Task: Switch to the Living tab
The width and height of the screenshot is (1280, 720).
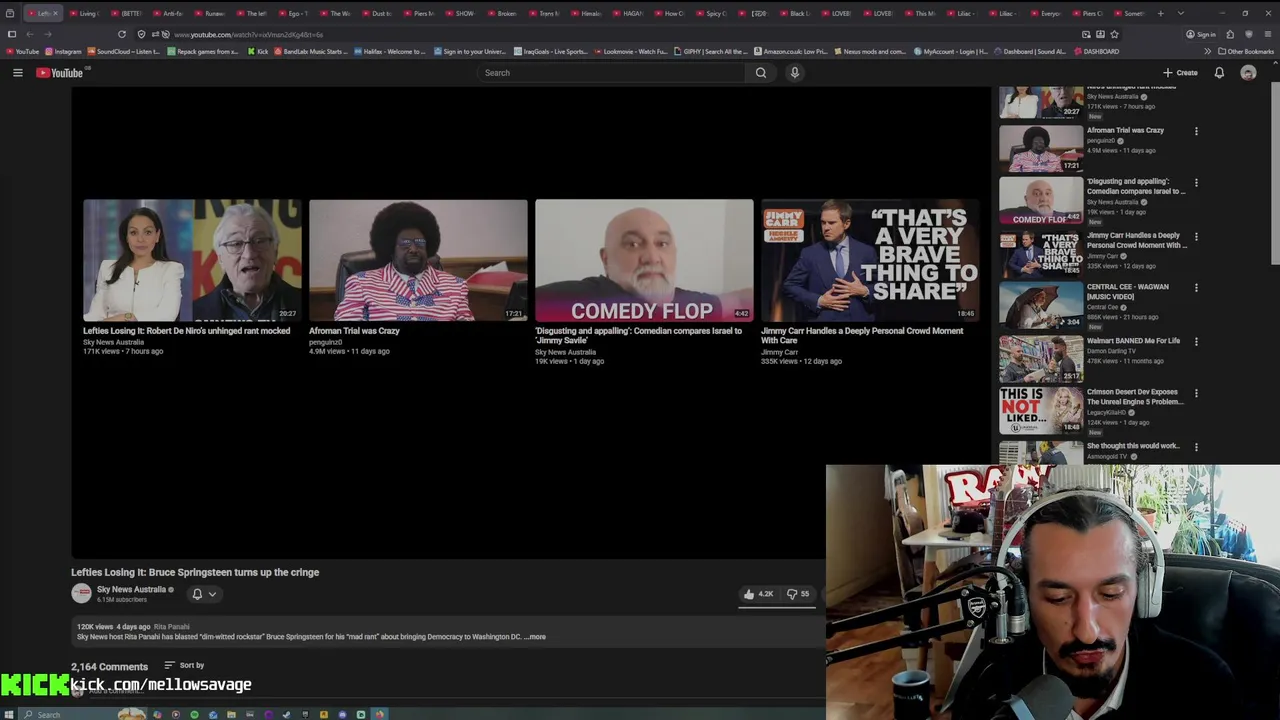Action: (85, 13)
